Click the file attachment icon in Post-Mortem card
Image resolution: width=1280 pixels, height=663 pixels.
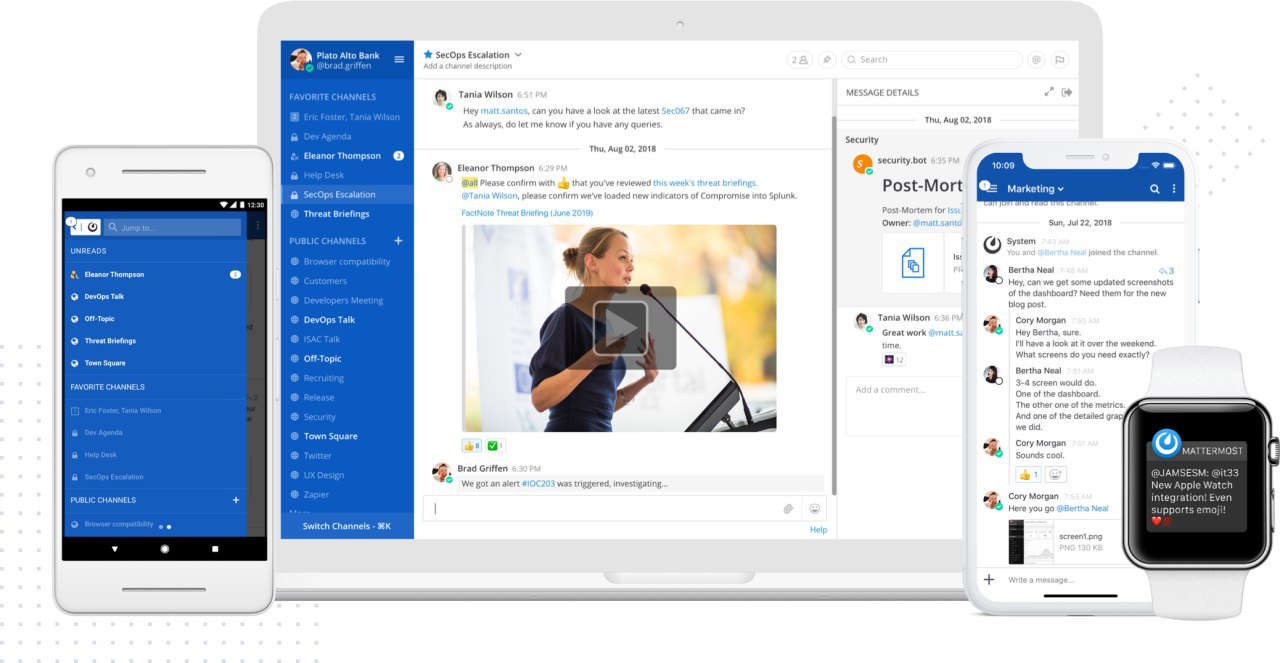click(912, 264)
